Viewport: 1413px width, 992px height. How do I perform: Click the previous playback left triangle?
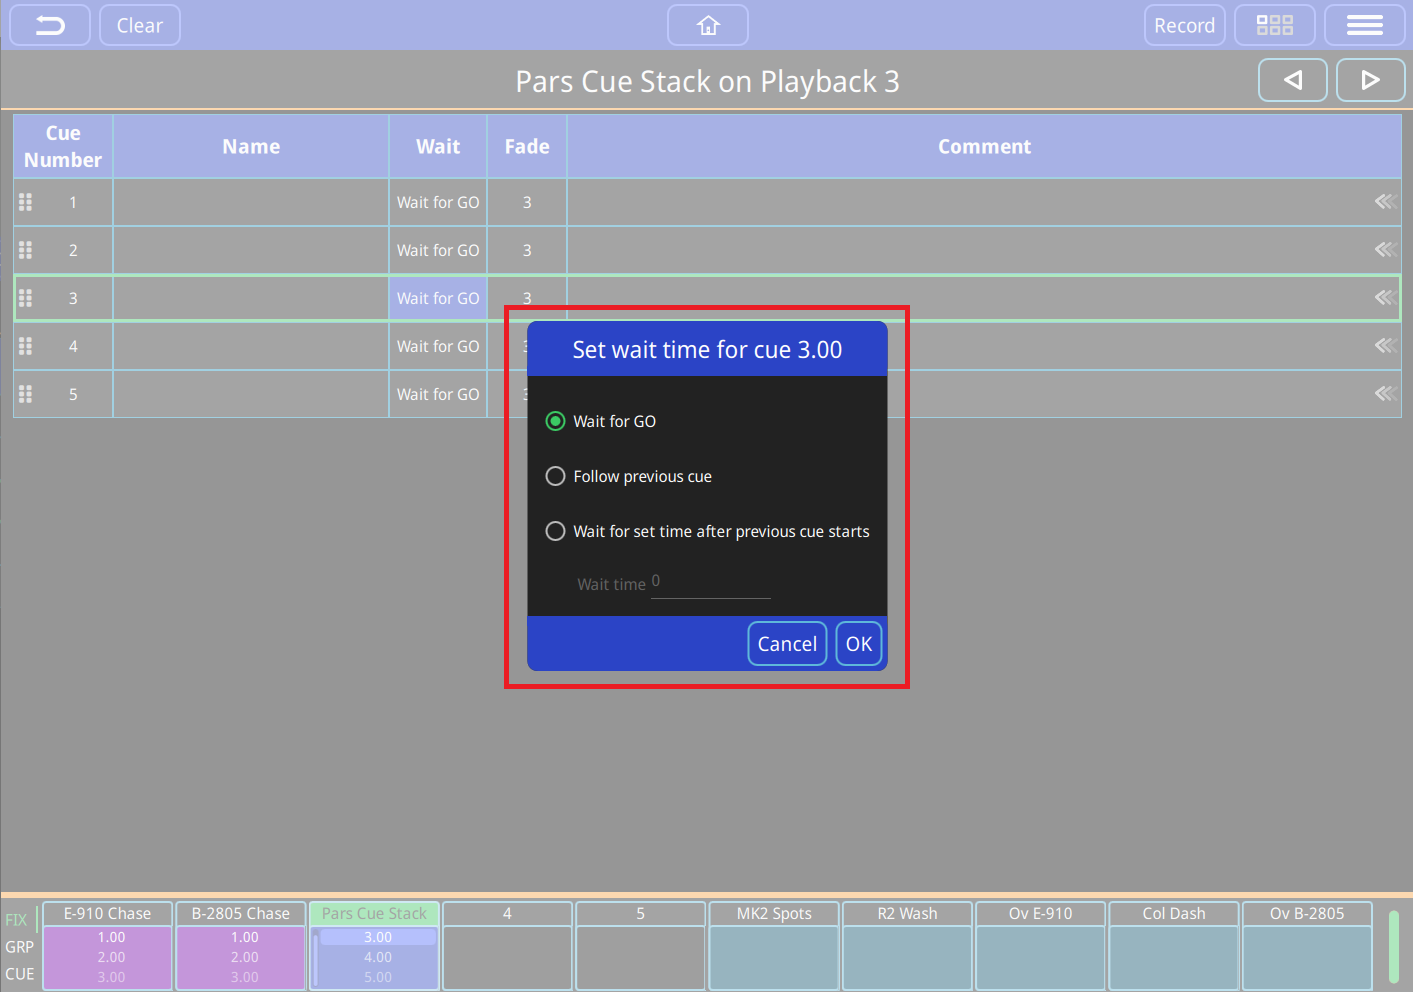tap(1292, 80)
